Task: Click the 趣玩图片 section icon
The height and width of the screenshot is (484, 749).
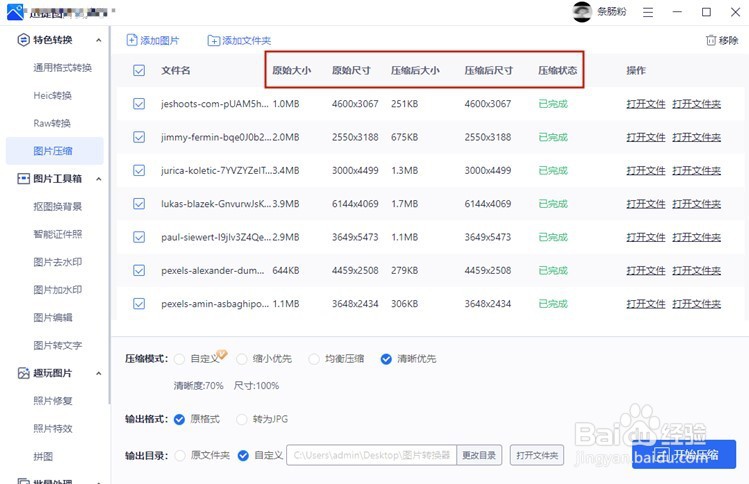Action: [x=23, y=373]
